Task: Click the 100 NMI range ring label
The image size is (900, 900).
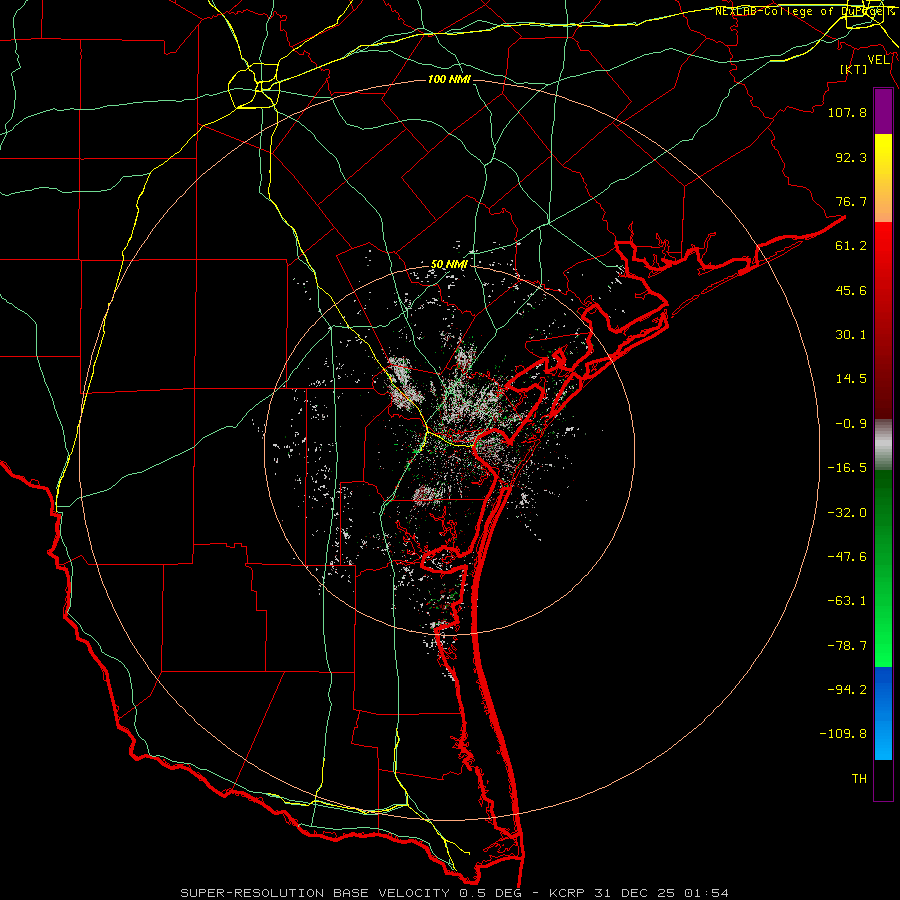Action: pyautogui.click(x=449, y=79)
